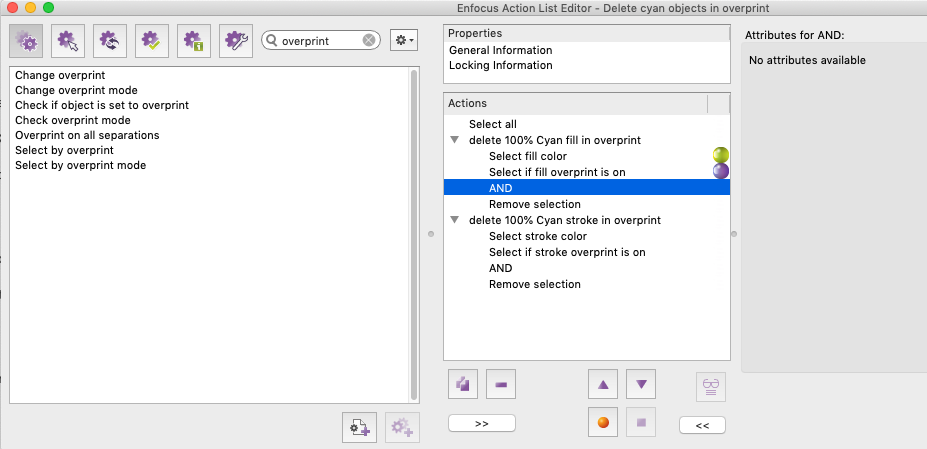Click the << collapse attributes button
This screenshot has width=927, height=449.
(702, 425)
